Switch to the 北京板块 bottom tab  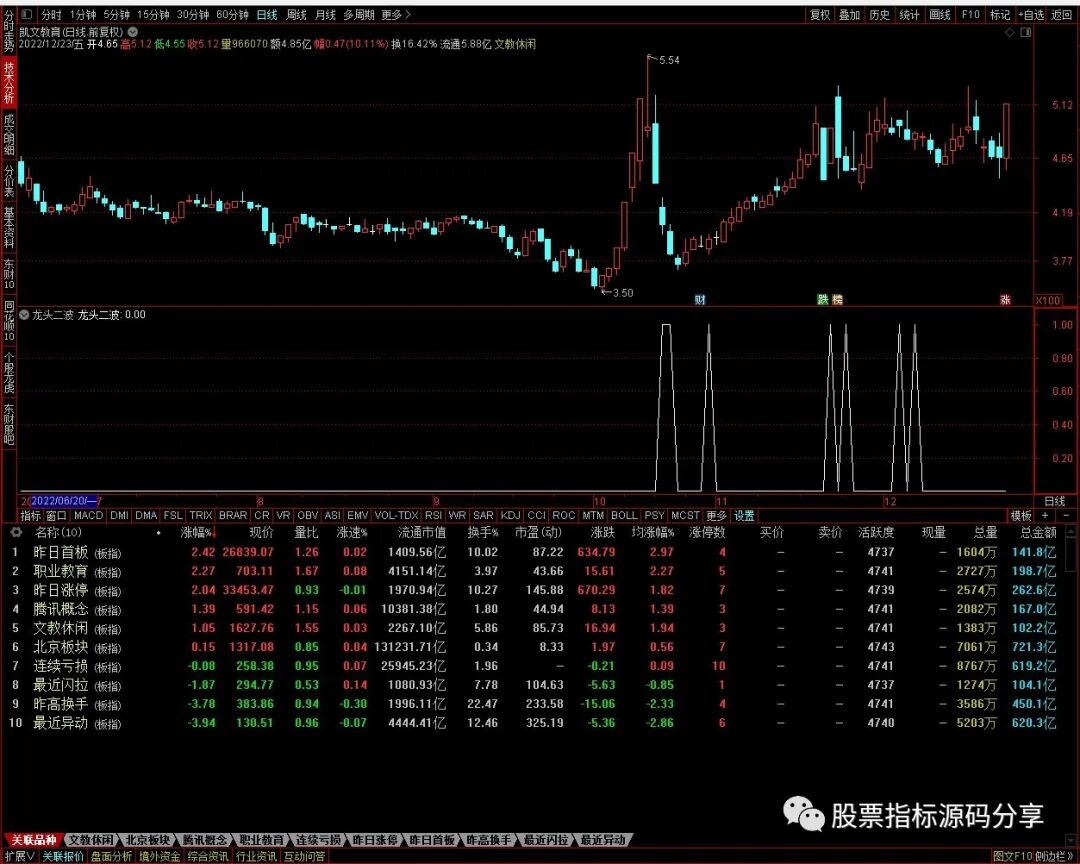pos(147,840)
